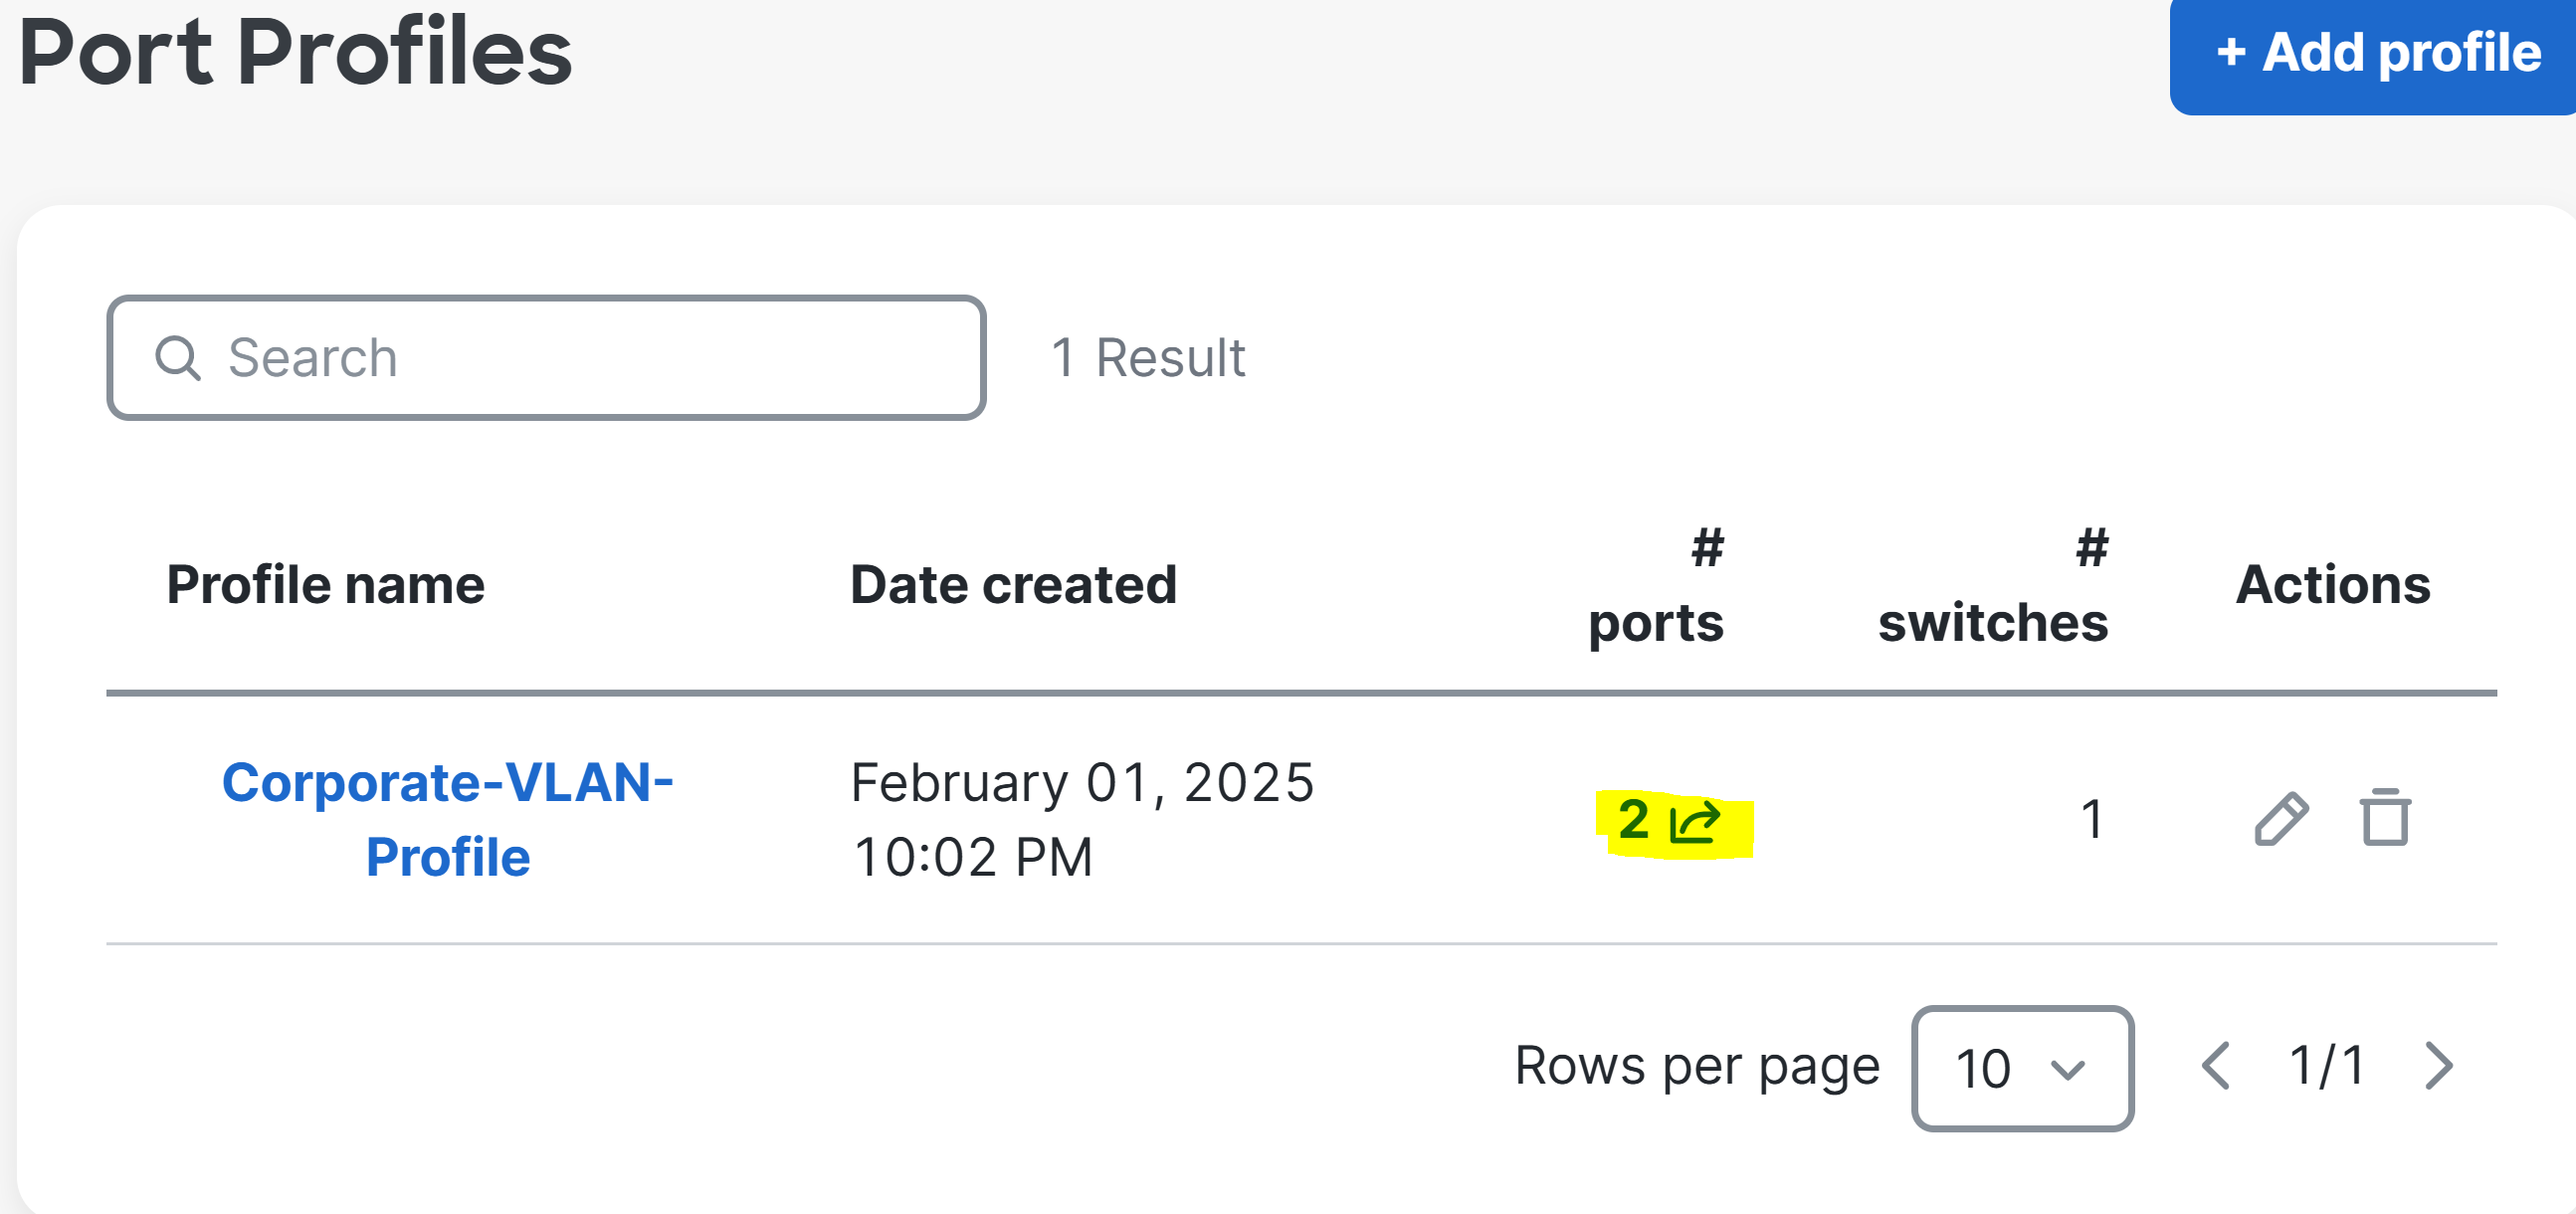The image size is (2576, 1214).
Task: Click the February 01, 2025 date cell
Action: (1082, 819)
